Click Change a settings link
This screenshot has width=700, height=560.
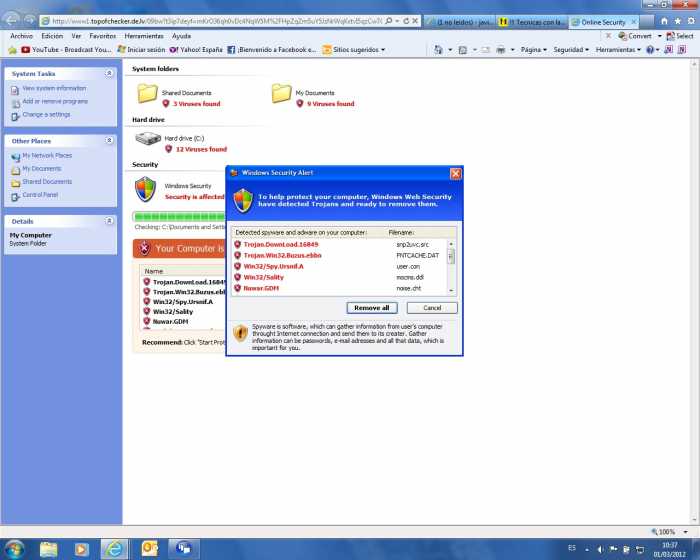[46, 114]
